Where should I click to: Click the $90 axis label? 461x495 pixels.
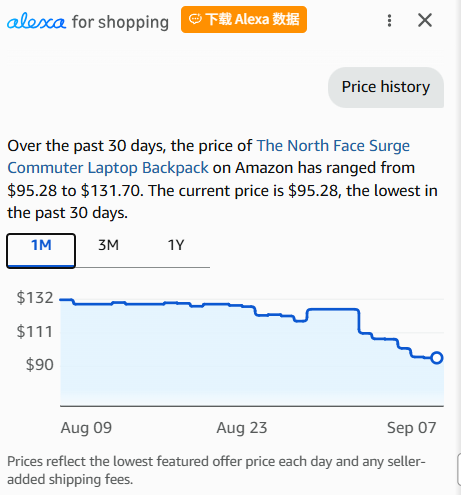[40, 364]
